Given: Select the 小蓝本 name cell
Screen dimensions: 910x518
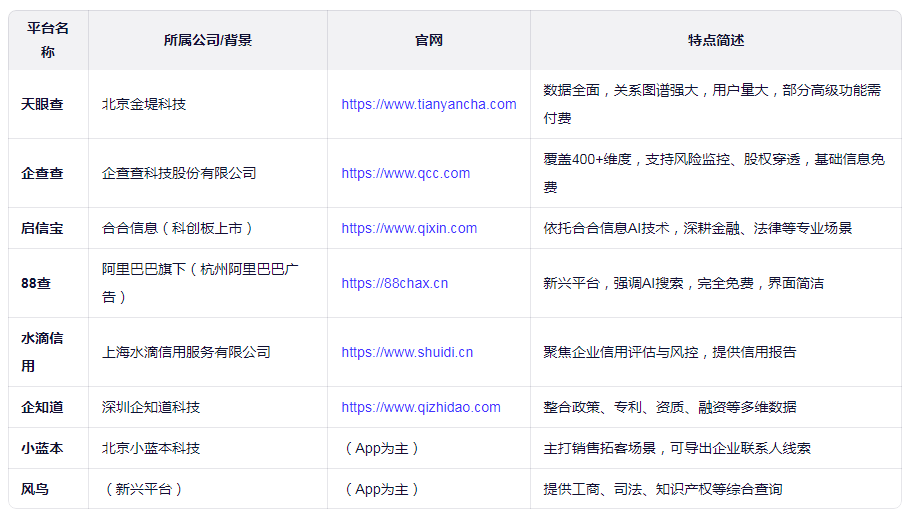Looking at the screenshot, I should click(x=42, y=448).
